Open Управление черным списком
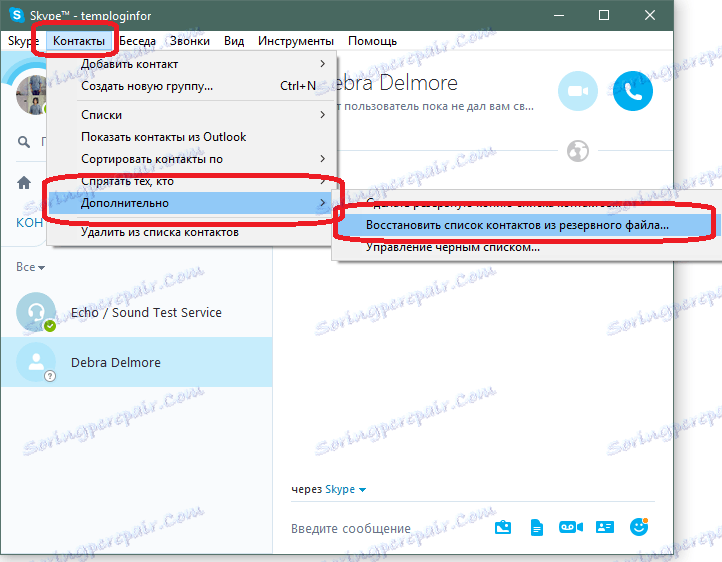 point(528,247)
